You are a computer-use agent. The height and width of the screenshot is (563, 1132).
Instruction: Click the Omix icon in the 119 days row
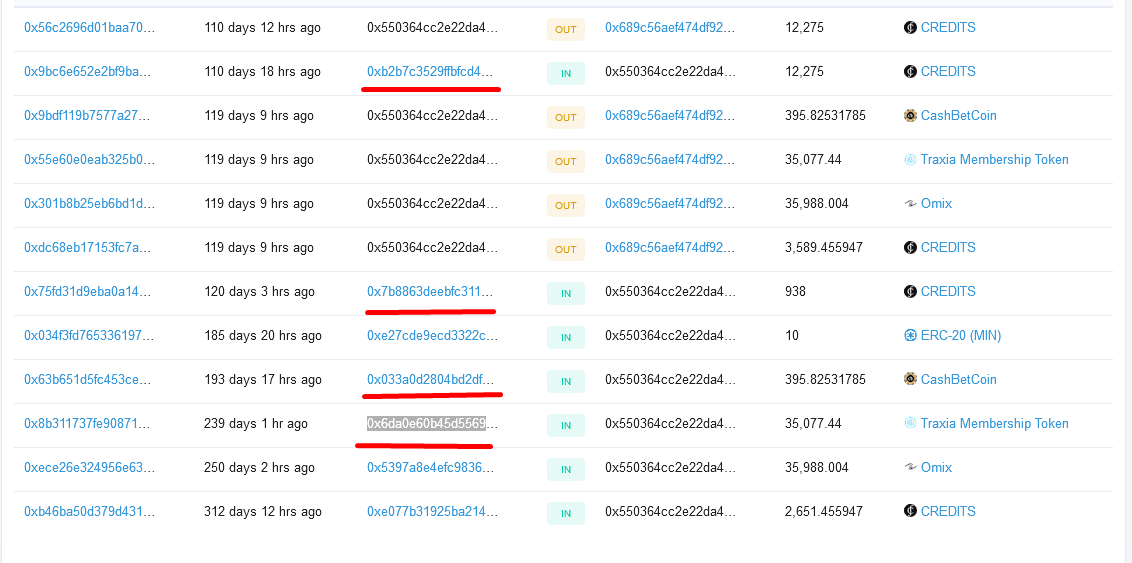pyautogui.click(x=910, y=204)
